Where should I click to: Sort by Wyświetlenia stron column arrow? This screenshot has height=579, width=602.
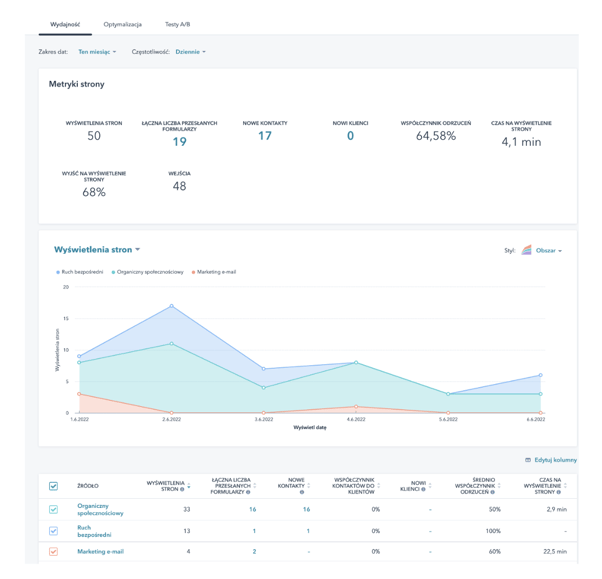pyautogui.click(x=189, y=486)
